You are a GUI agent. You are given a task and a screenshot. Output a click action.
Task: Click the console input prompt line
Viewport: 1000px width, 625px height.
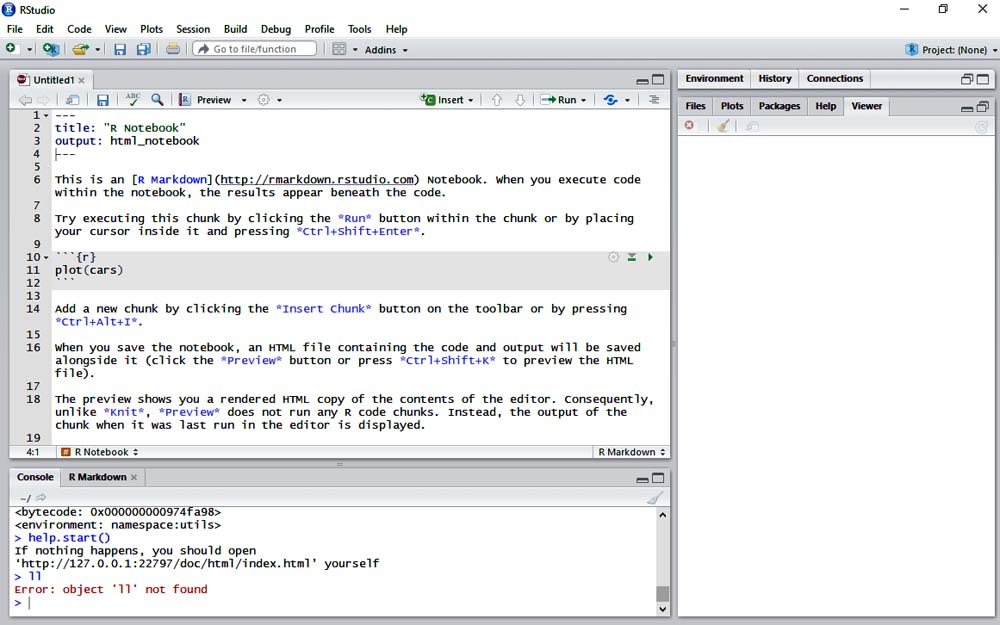(x=335, y=603)
